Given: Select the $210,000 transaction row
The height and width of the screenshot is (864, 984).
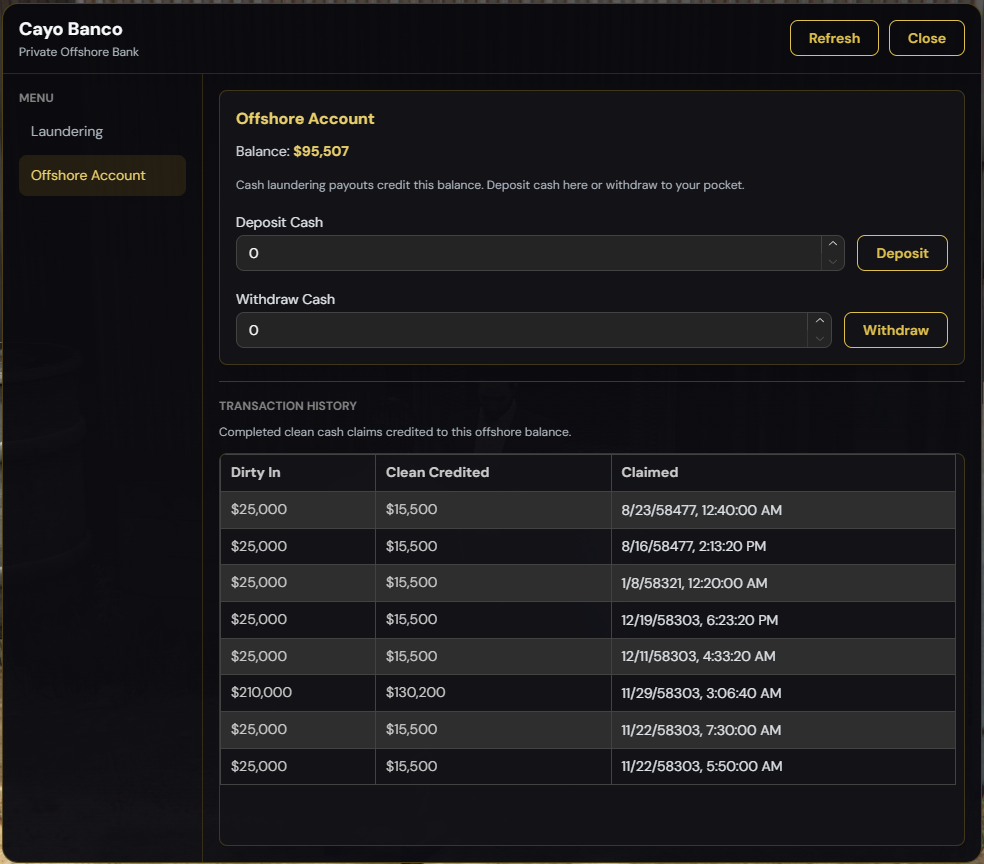Looking at the screenshot, I should click(588, 693).
